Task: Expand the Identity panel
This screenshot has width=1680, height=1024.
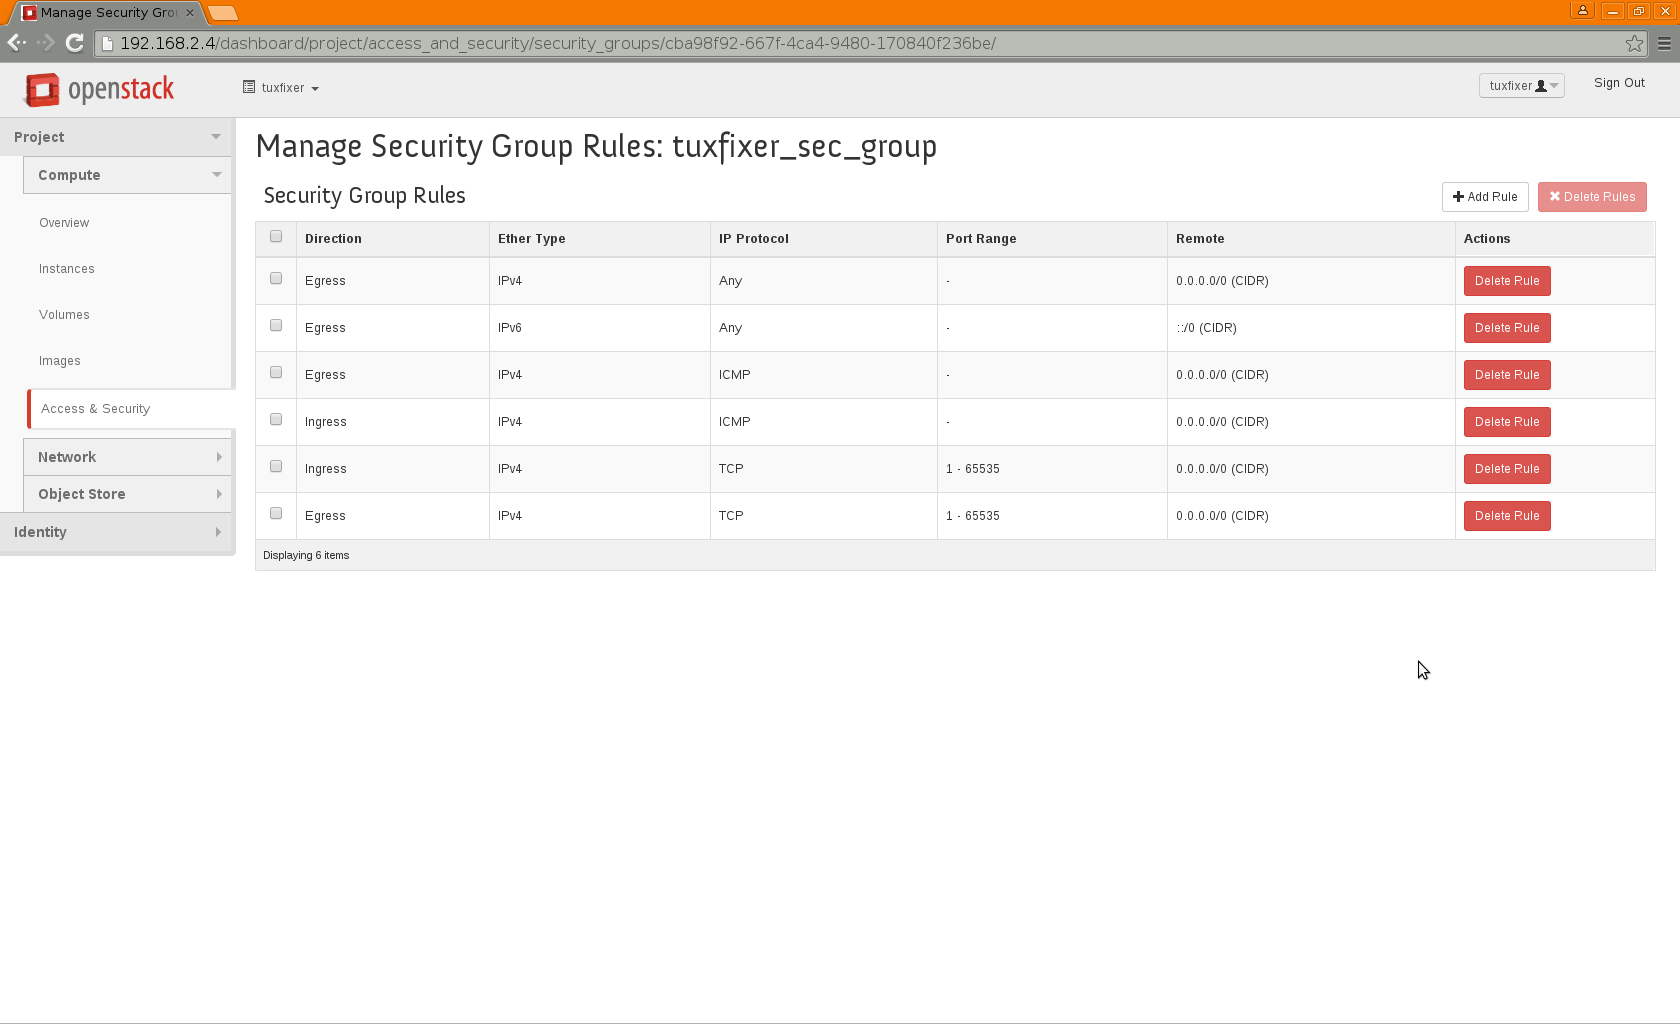Action: pos(117,532)
